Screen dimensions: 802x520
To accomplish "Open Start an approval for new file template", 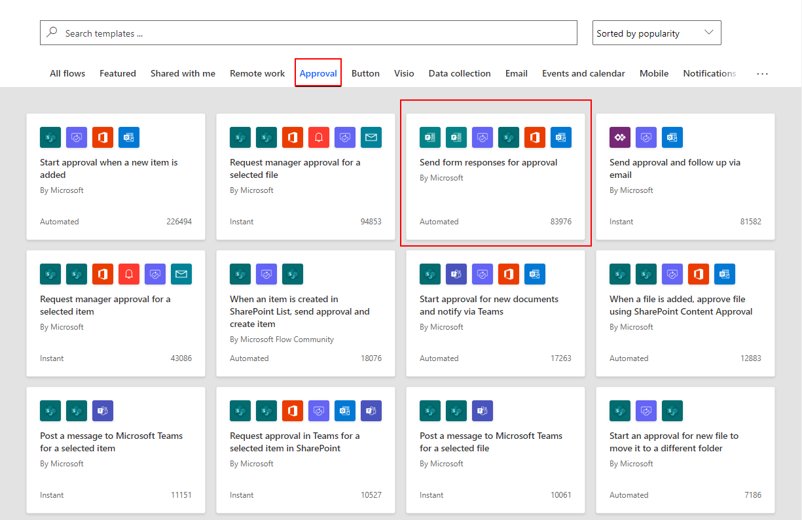I will click(x=685, y=450).
